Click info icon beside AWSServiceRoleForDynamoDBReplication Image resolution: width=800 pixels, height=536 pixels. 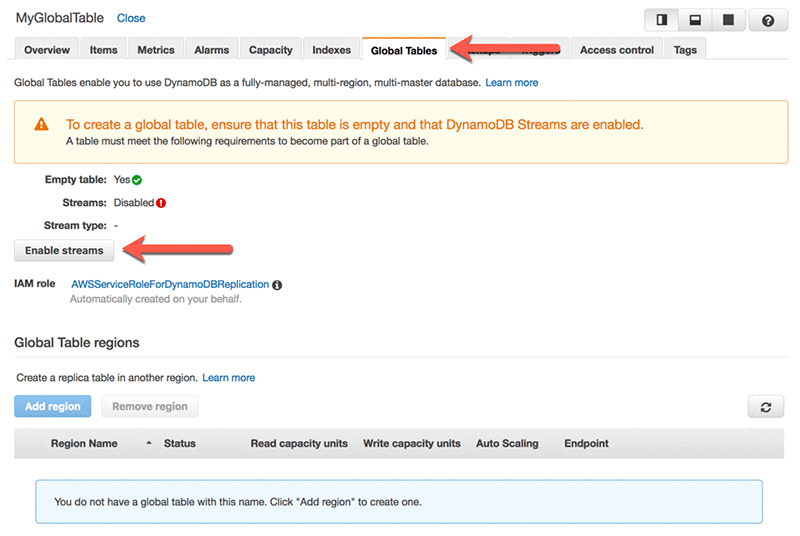pyautogui.click(x=277, y=285)
